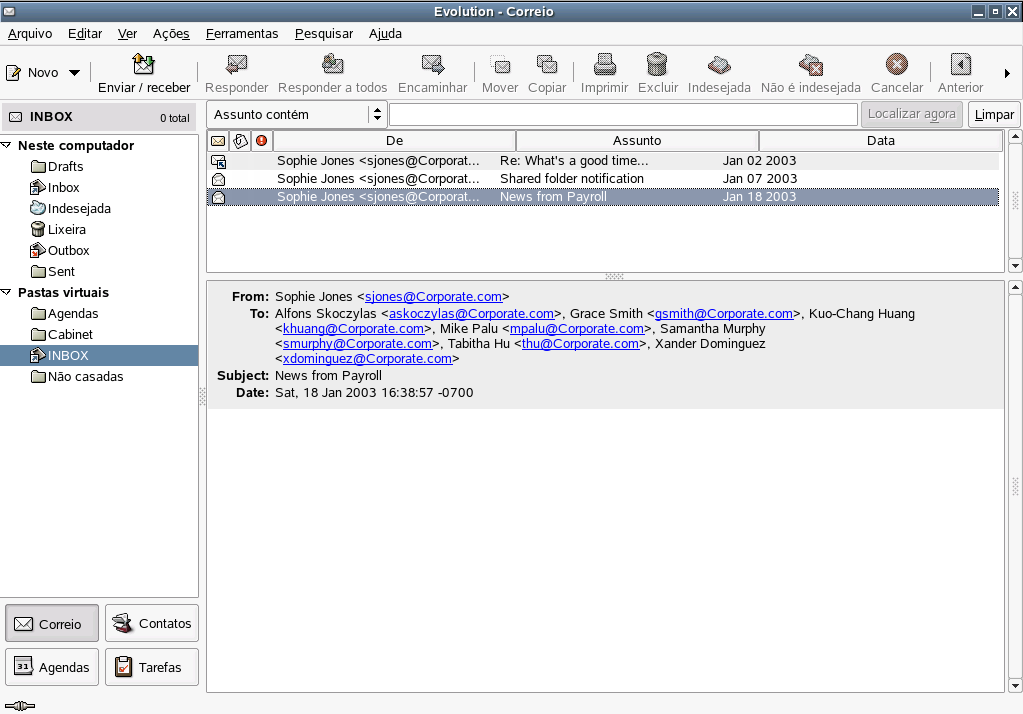Viewport: 1023px width, 714px height.
Task: Open the Assunto contém search dropdown
Action: coord(297,114)
